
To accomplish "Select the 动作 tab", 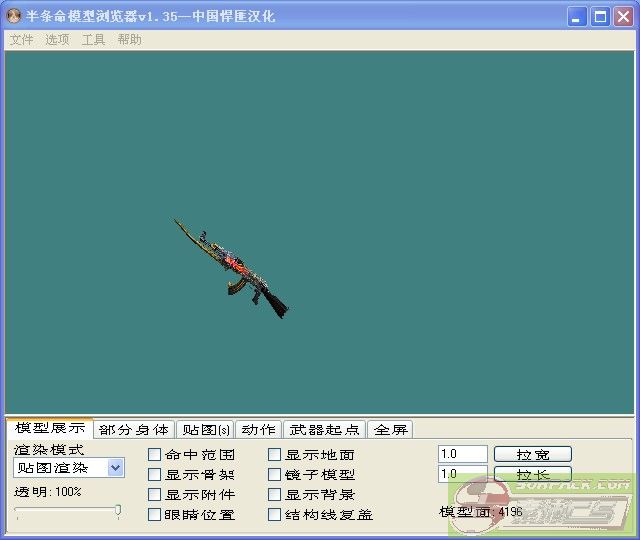I will click(x=259, y=430).
